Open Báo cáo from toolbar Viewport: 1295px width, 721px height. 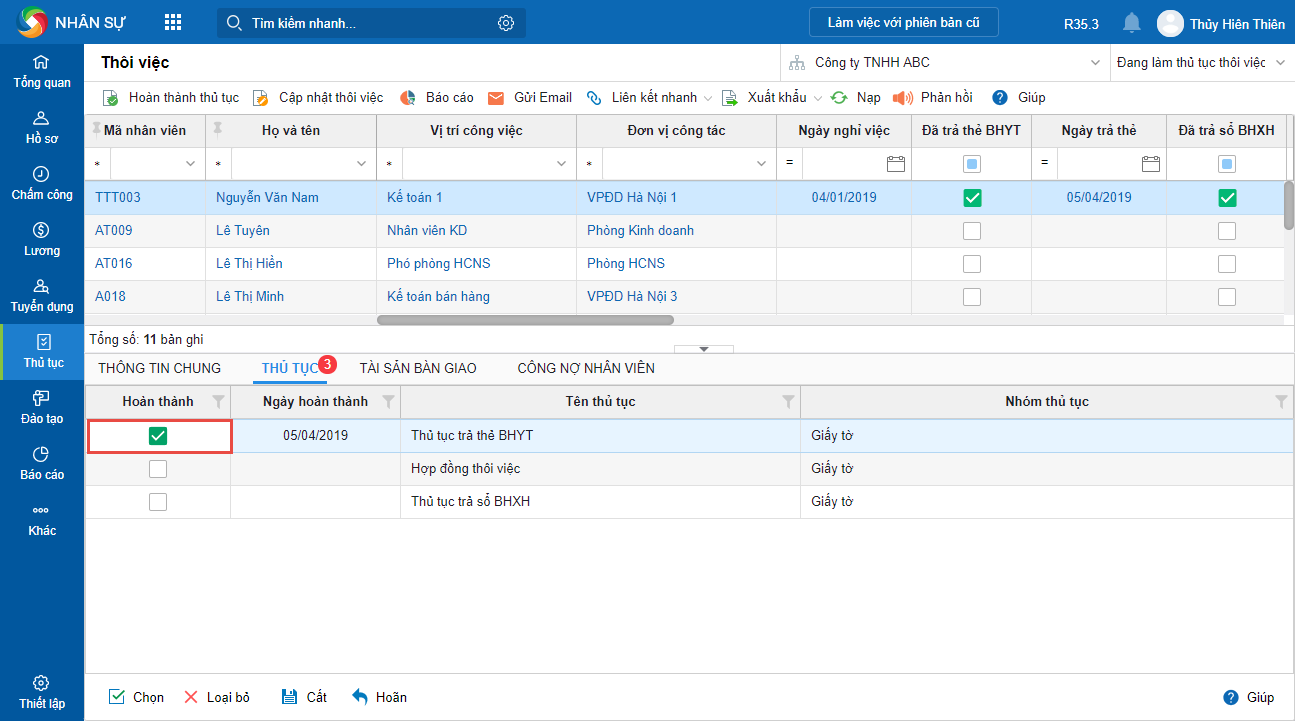(x=437, y=98)
